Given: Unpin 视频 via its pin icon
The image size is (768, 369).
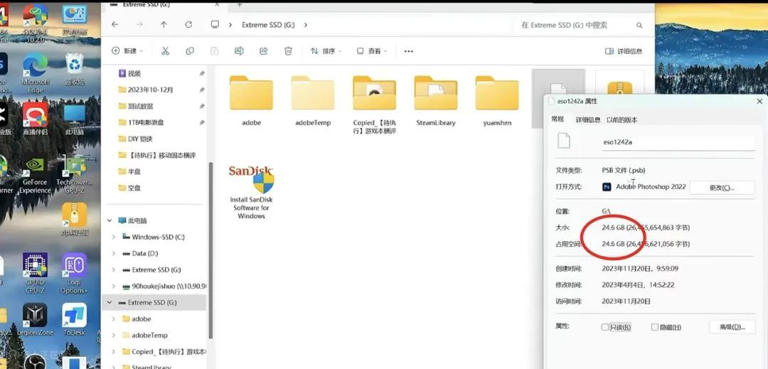Looking at the screenshot, I should pos(202,74).
